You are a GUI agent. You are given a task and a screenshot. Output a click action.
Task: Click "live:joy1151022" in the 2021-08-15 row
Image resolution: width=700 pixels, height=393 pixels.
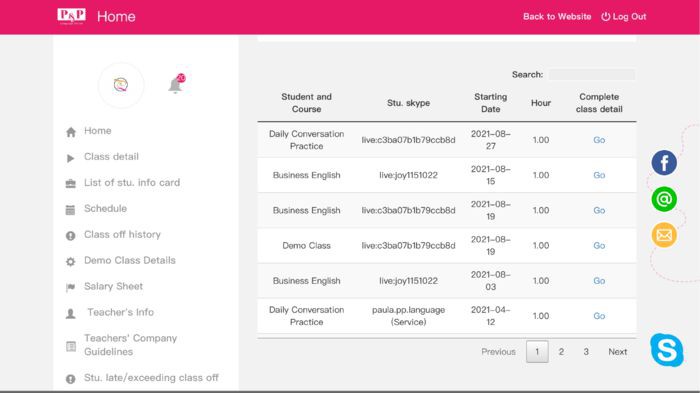click(408, 175)
